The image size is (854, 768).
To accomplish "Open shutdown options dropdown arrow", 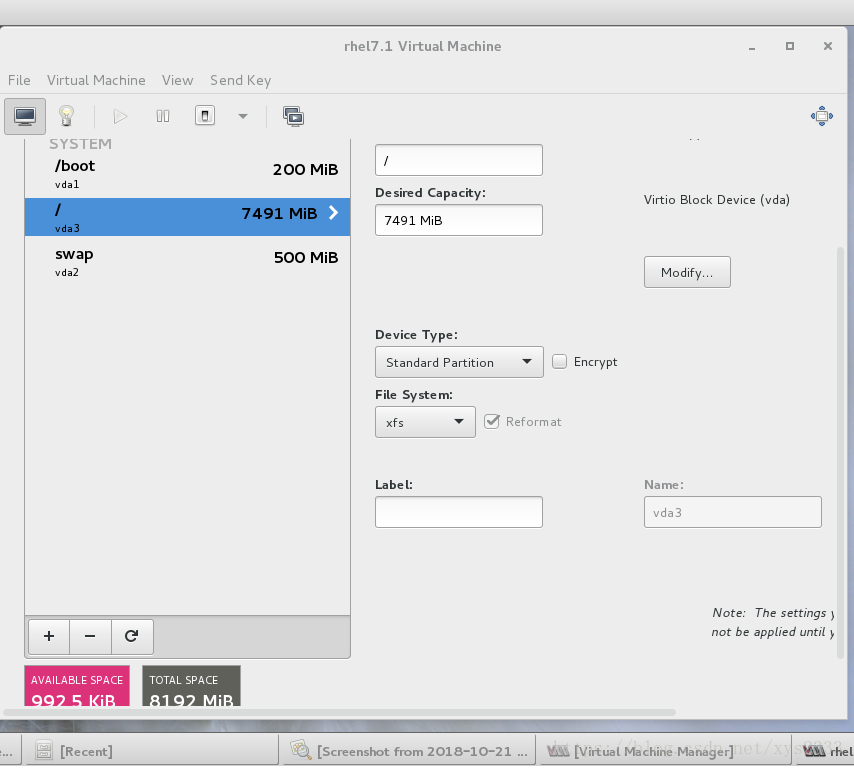I will pos(243,116).
